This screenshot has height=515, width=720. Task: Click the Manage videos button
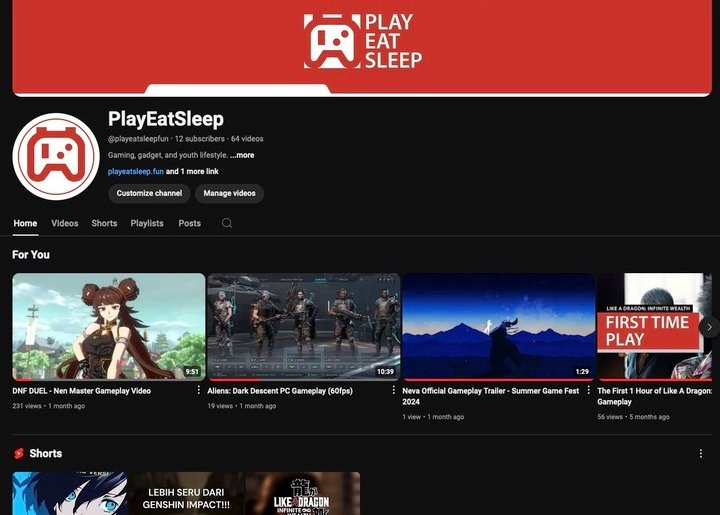230,193
